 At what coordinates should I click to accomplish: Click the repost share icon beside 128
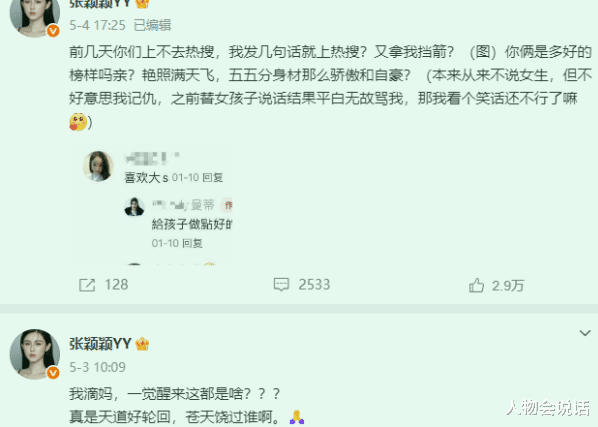tap(87, 285)
